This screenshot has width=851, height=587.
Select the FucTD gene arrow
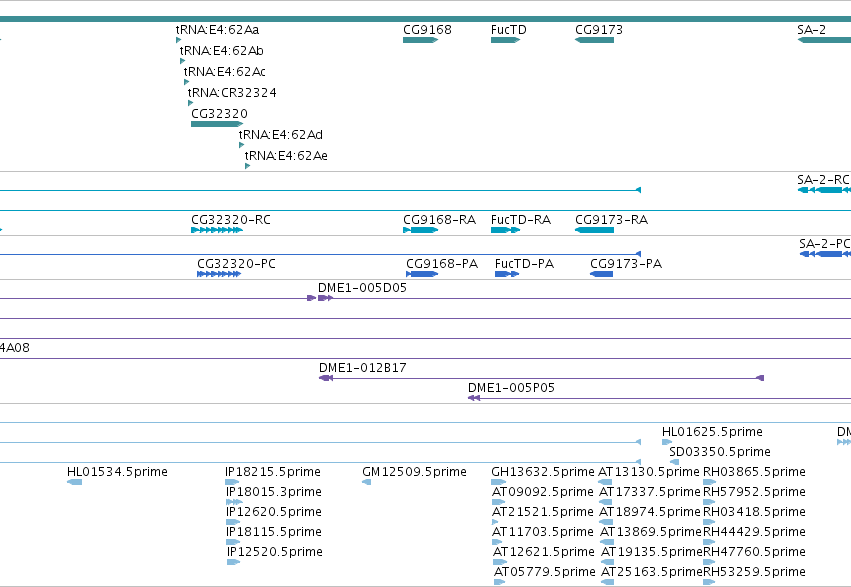point(505,40)
